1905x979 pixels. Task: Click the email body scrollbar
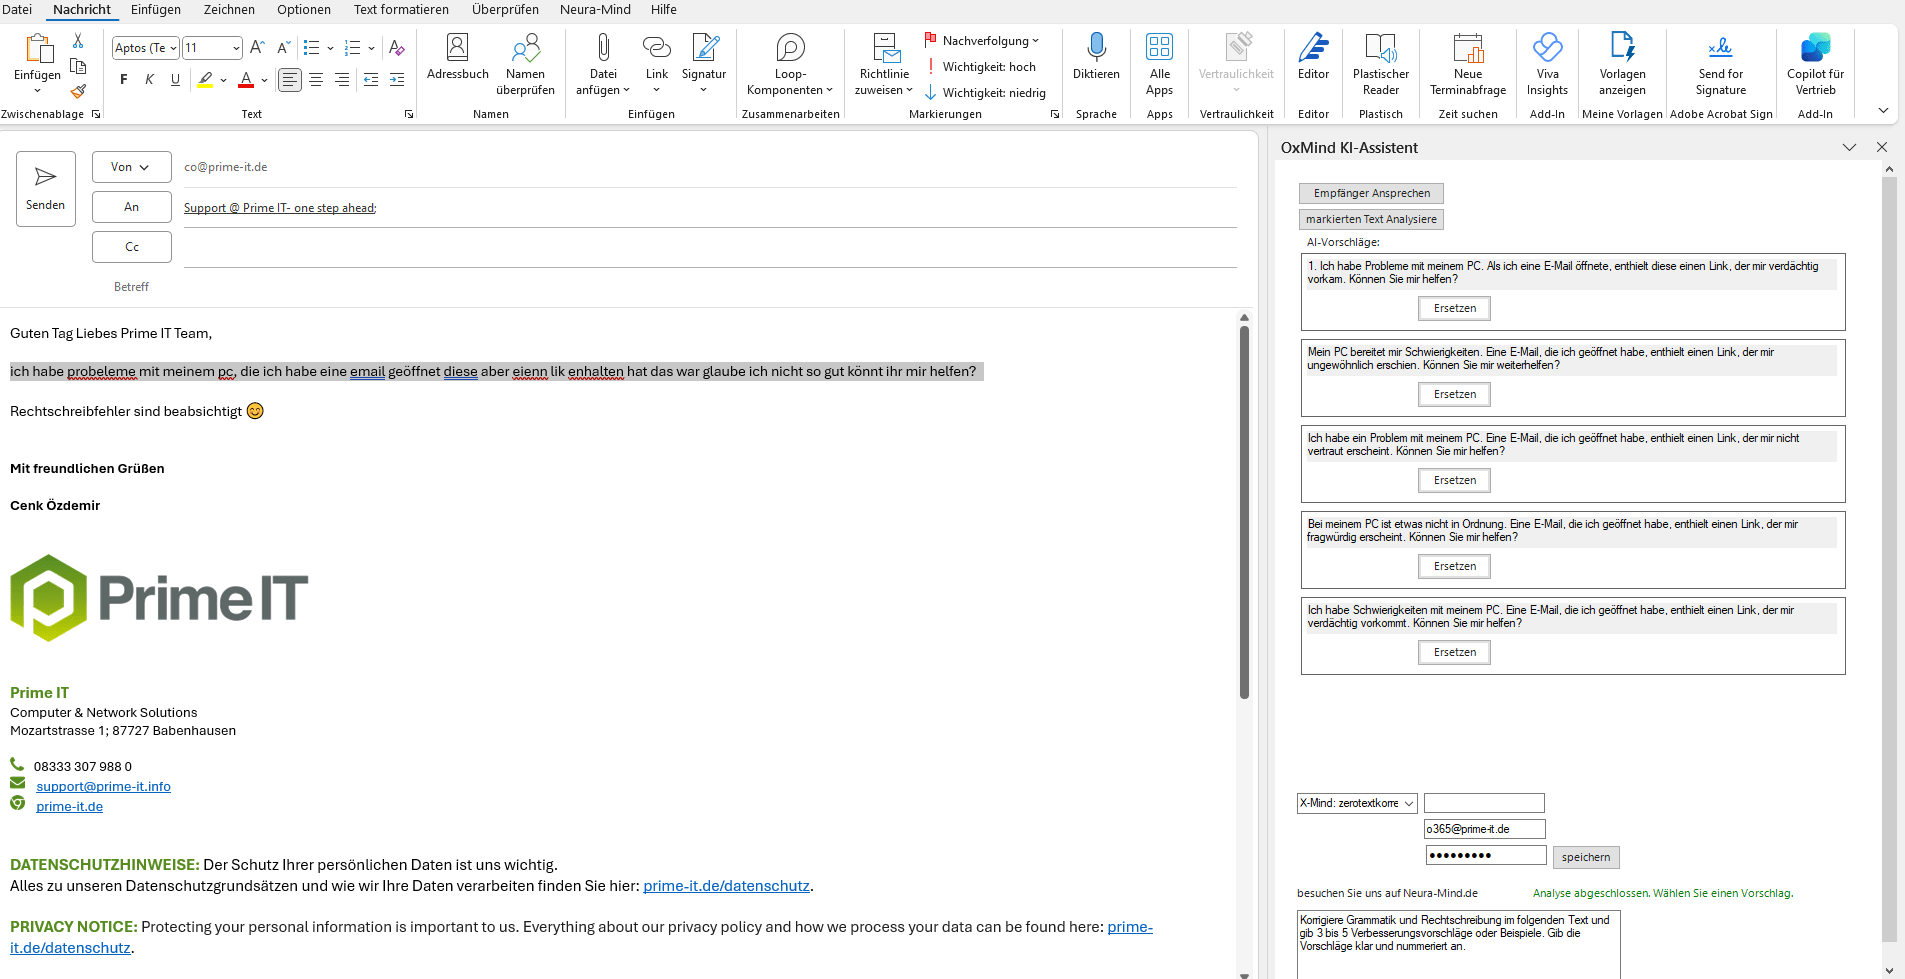click(x=1244, y=512)
